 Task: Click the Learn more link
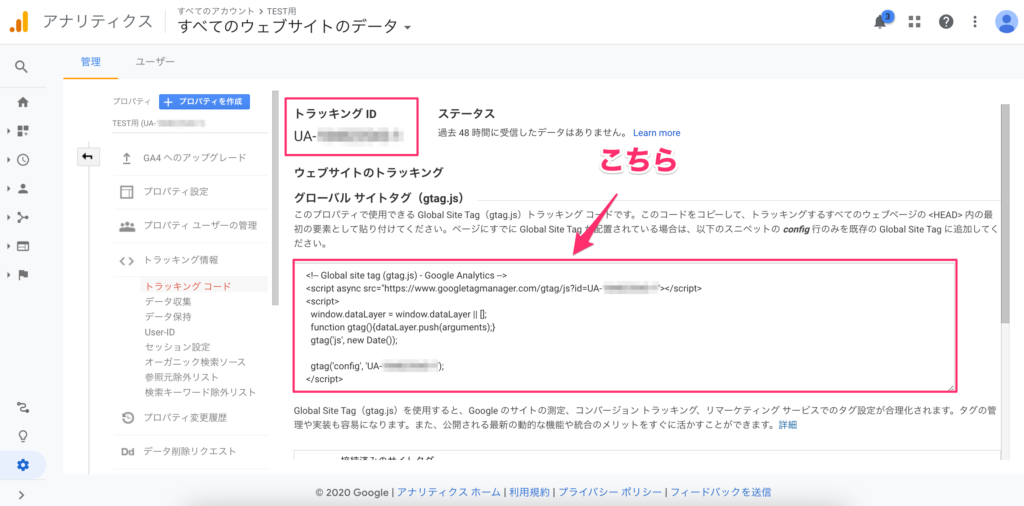(x=656, y=133)
